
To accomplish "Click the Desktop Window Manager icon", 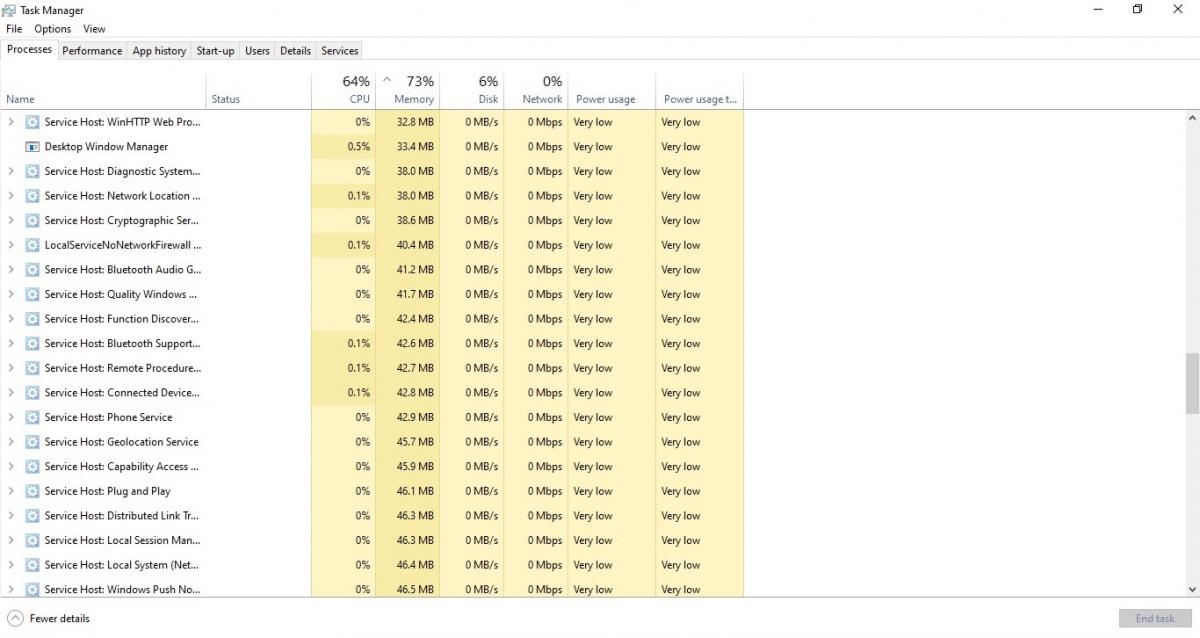I will click(32, 147).
